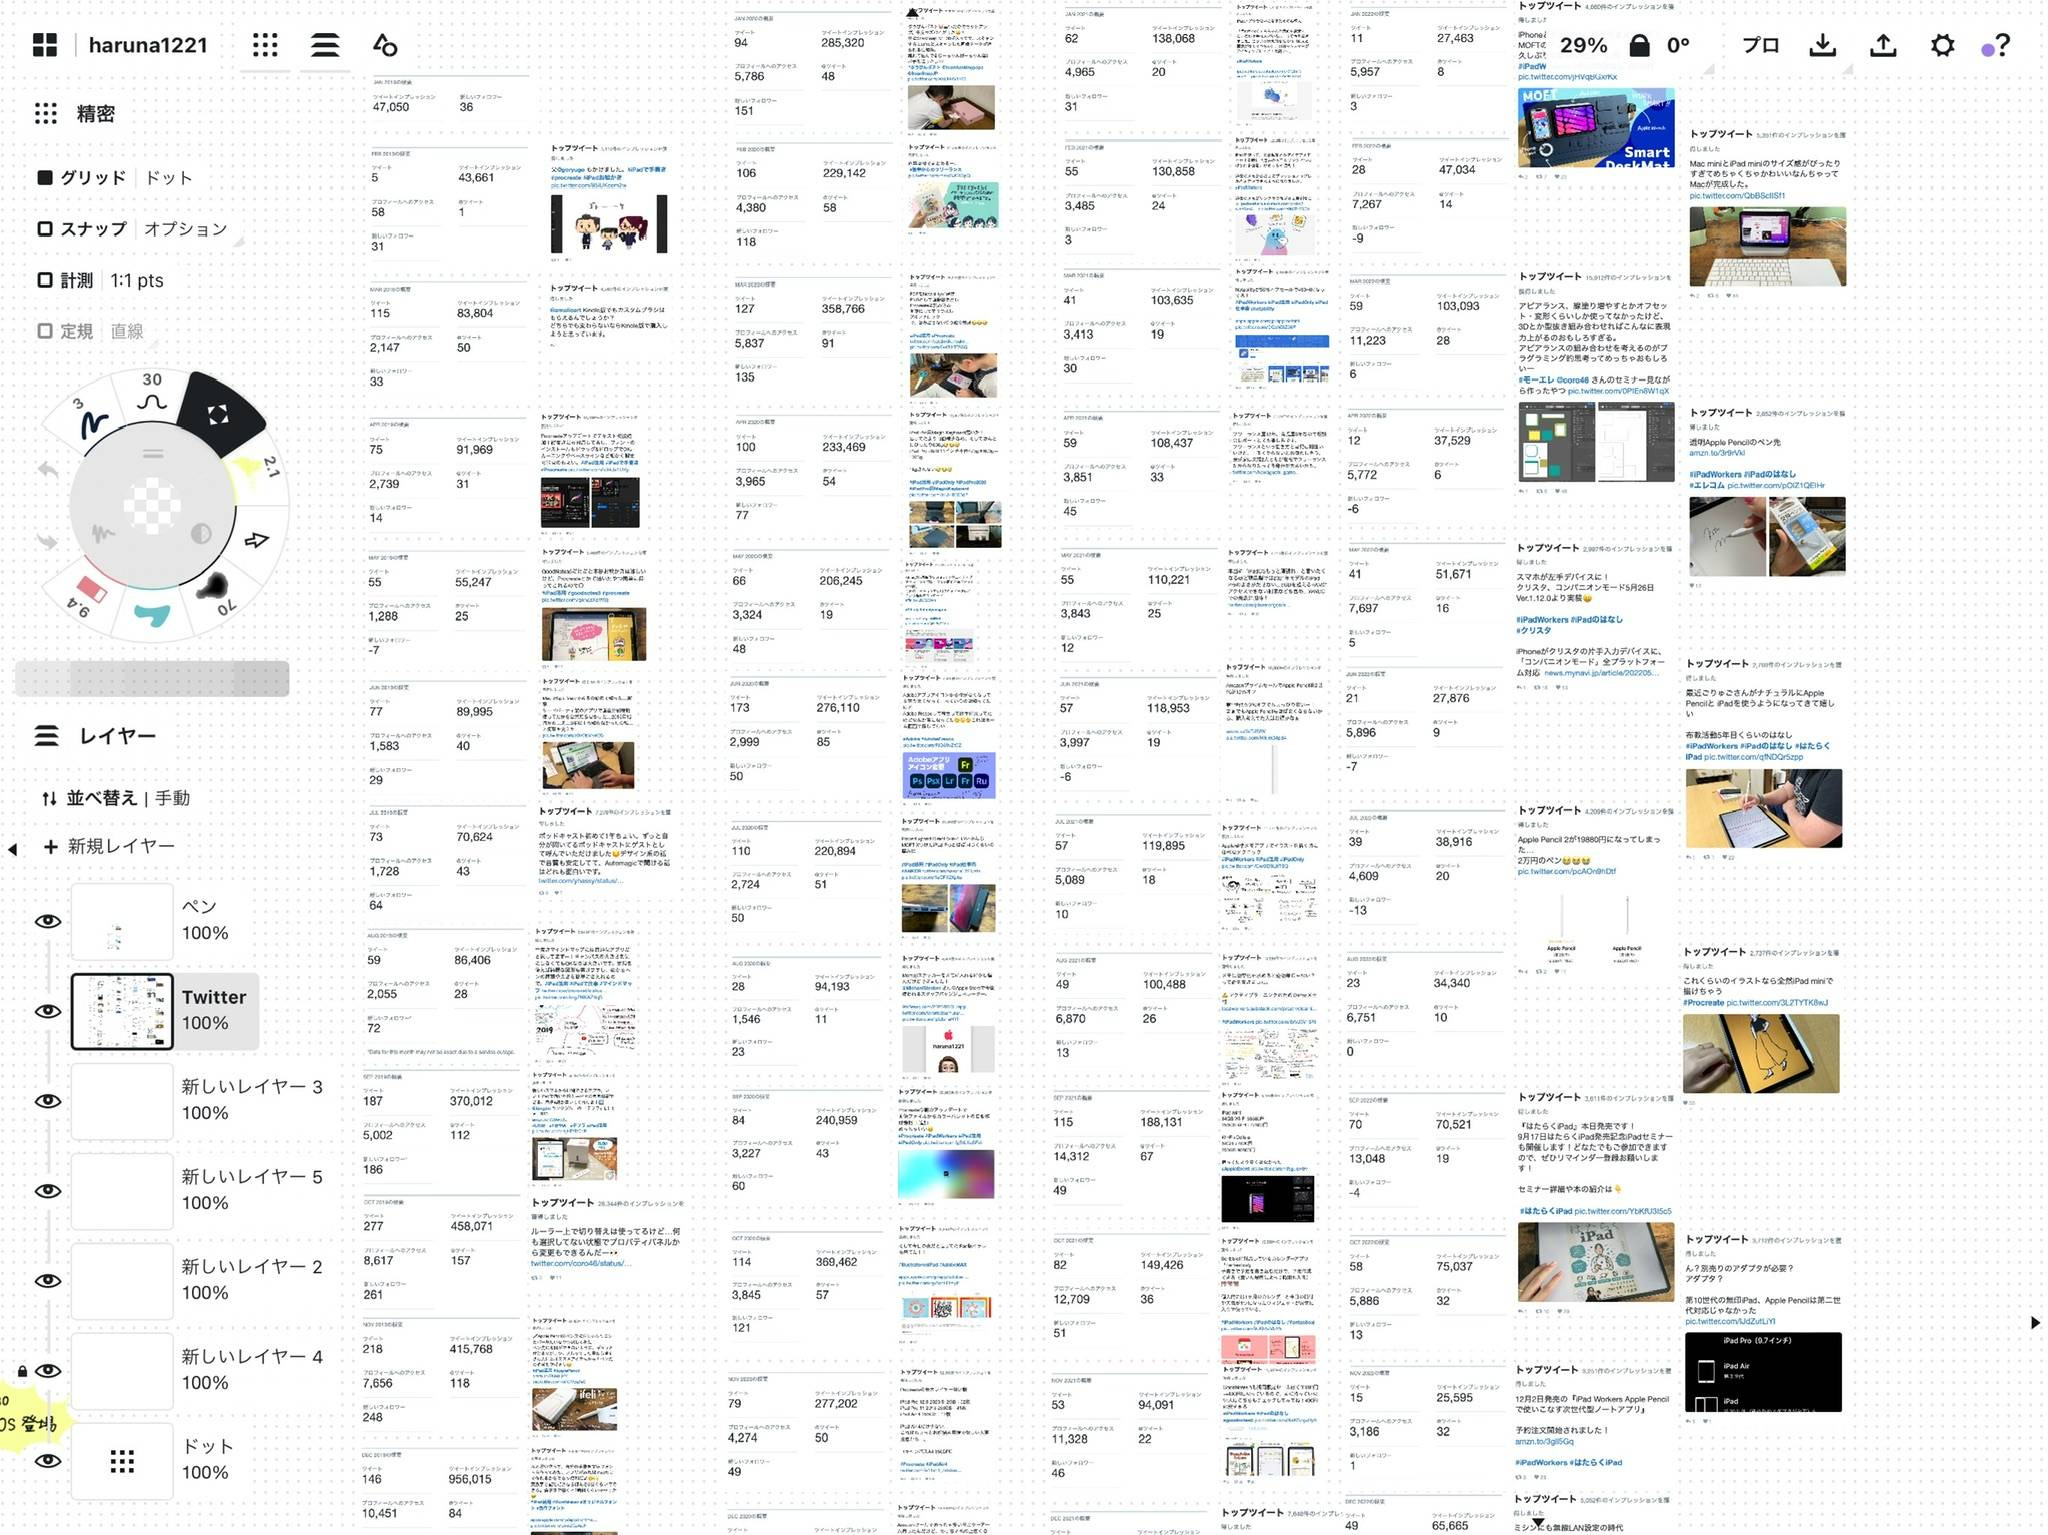The image size is (2048, 1535).
Task: Select the wavy line tool labeled 30
Action: pos(152,393)
